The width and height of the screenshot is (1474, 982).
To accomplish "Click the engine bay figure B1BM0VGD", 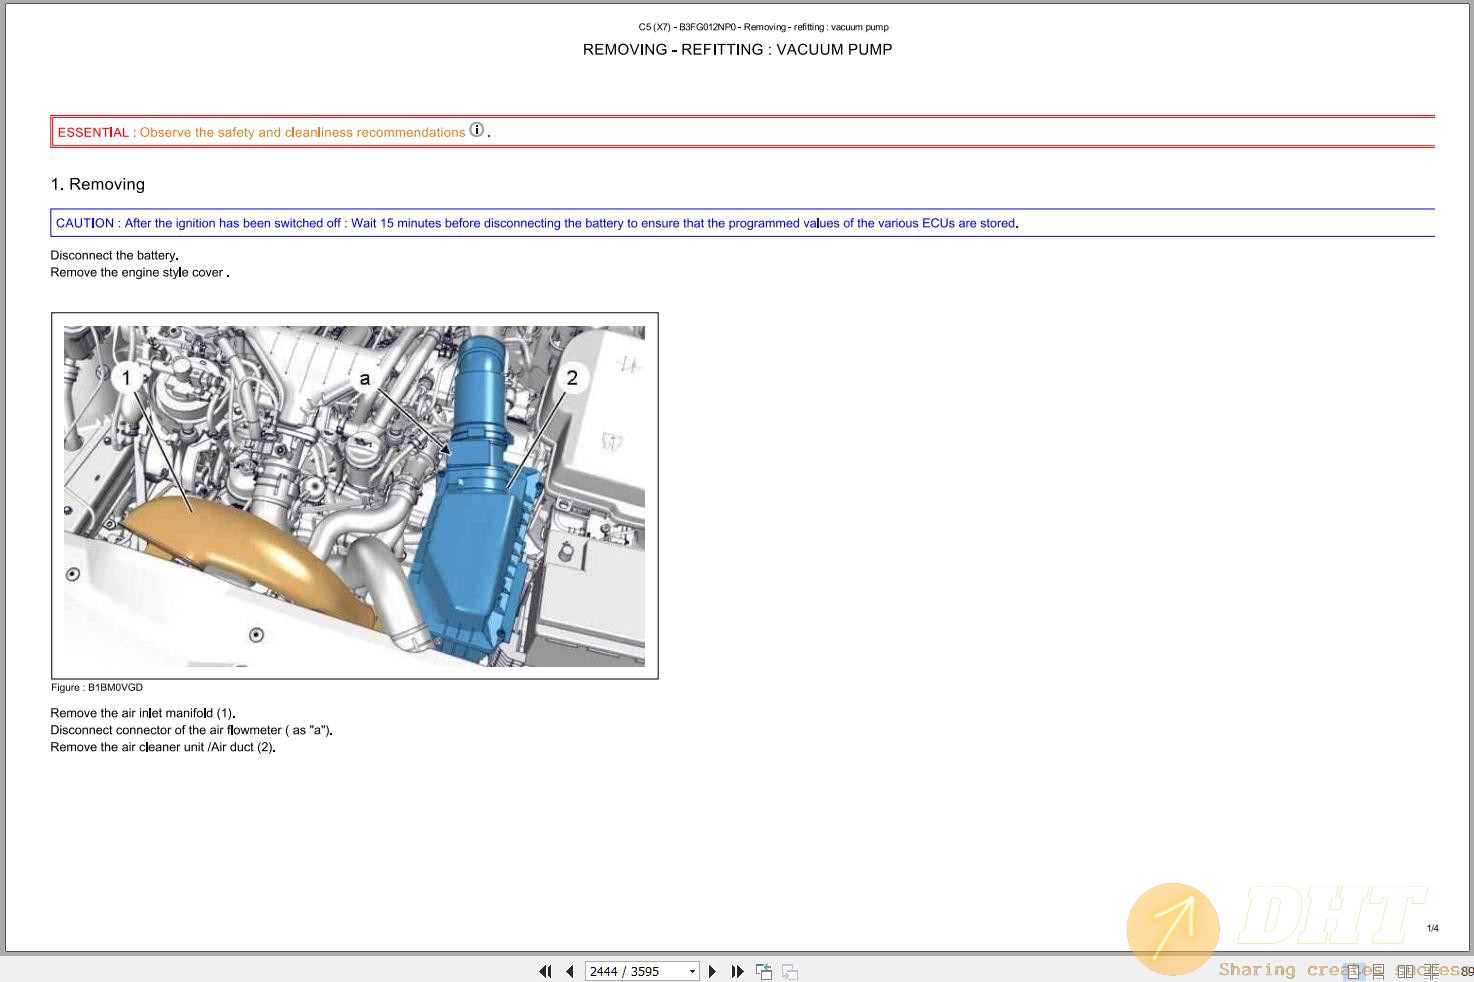I will pos(354,496).
